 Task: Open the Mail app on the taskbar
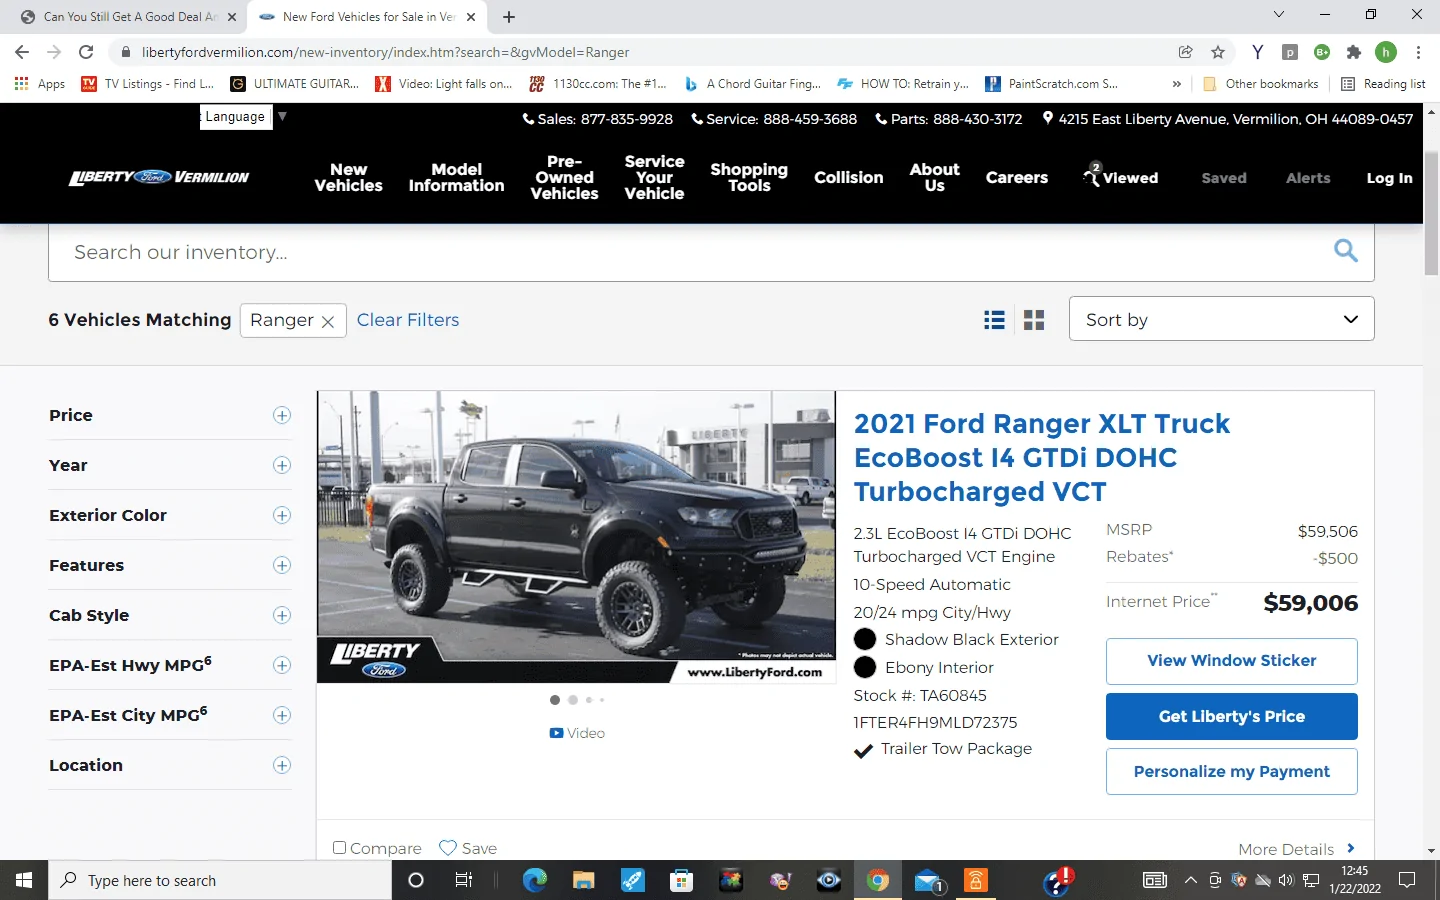(927, 880)
